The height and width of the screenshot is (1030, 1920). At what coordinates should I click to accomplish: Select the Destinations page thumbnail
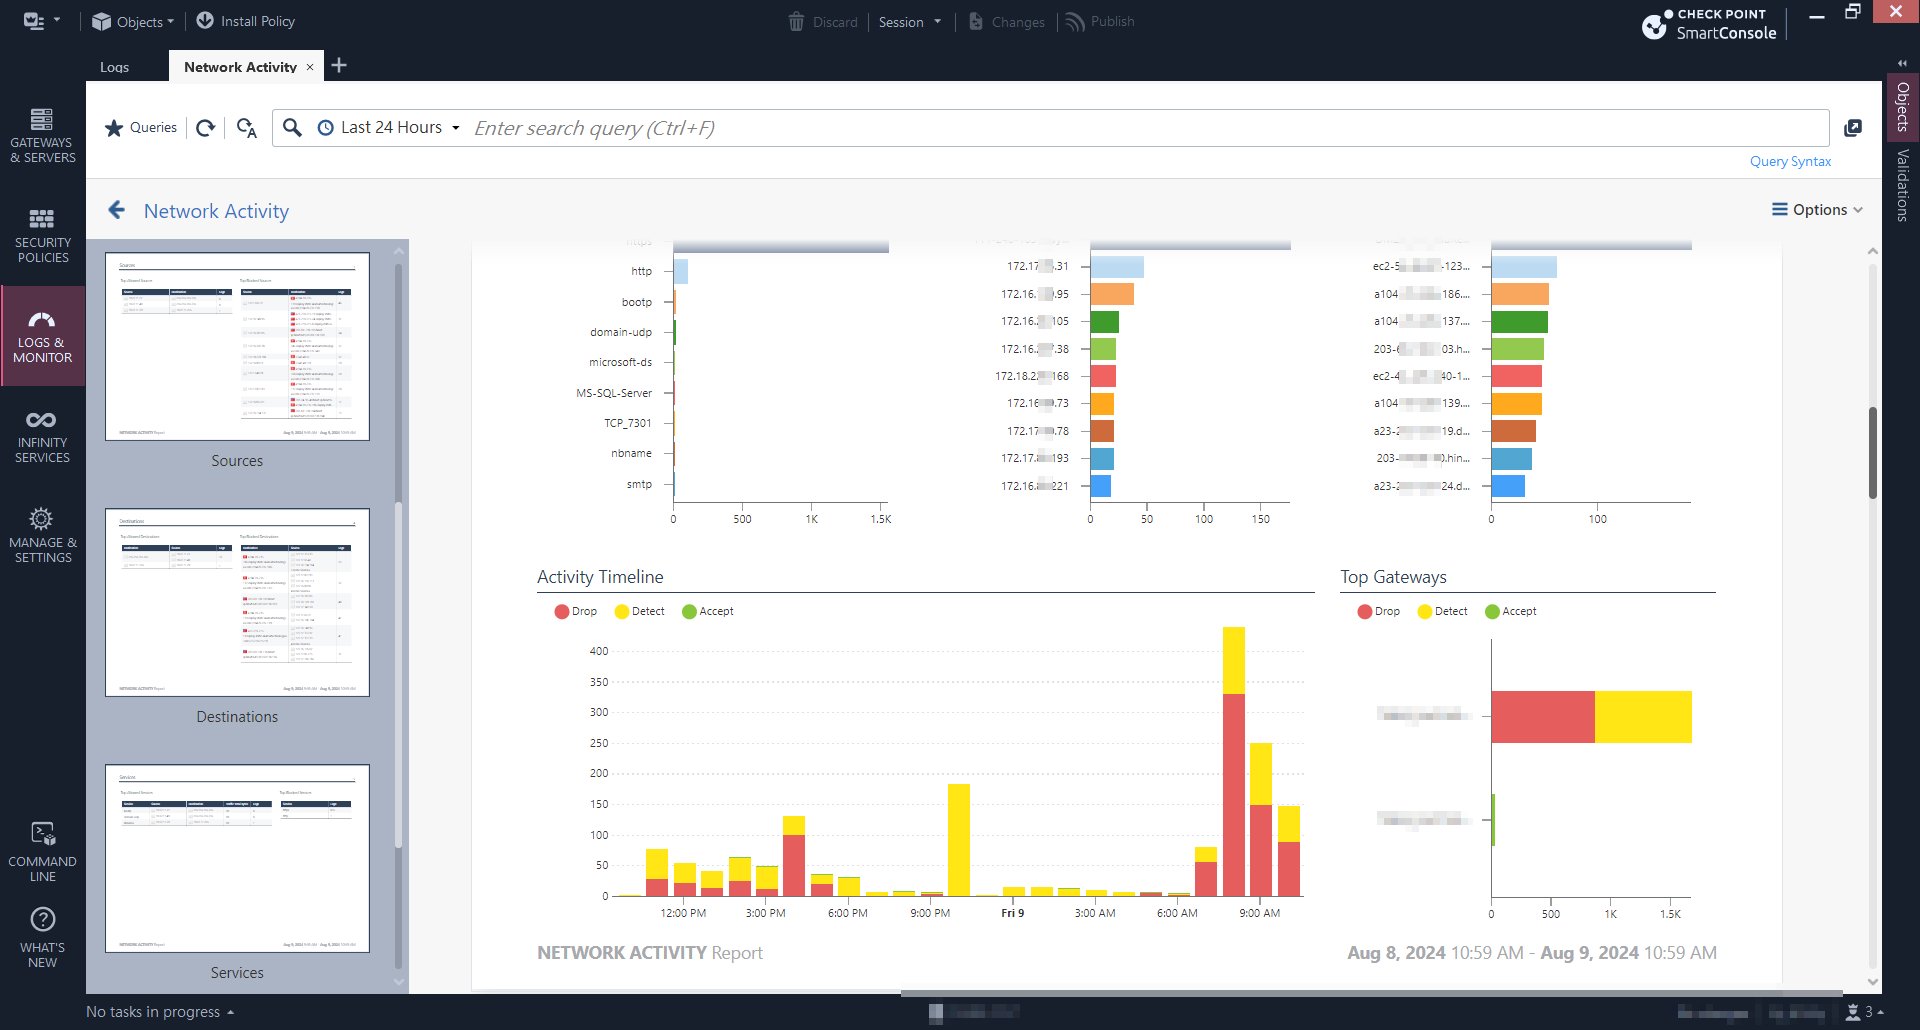[237, 602]
